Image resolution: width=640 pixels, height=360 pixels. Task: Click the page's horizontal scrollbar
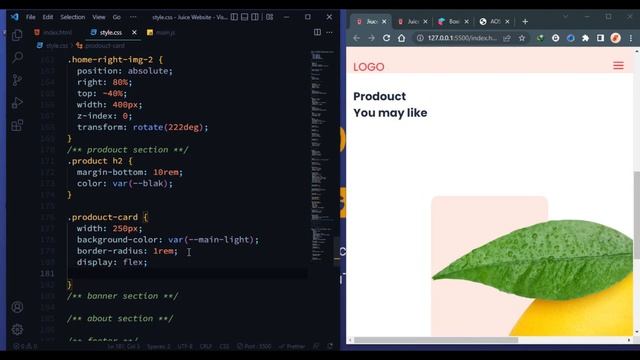pos(436,340)
